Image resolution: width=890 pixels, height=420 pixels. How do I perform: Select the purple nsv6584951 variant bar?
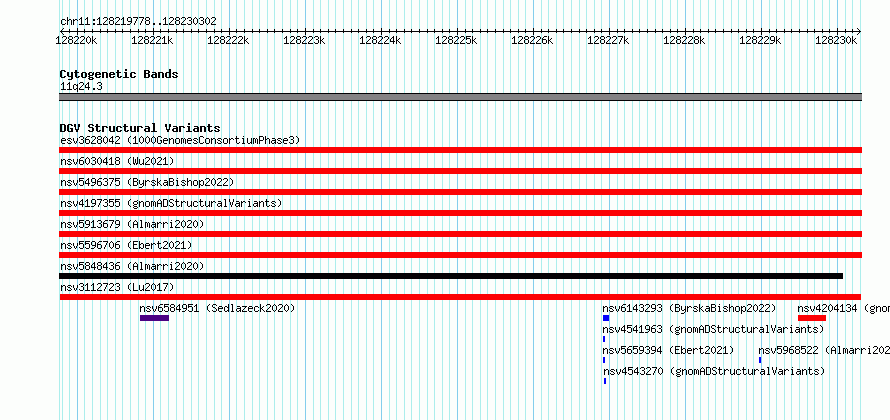(154, 318)
